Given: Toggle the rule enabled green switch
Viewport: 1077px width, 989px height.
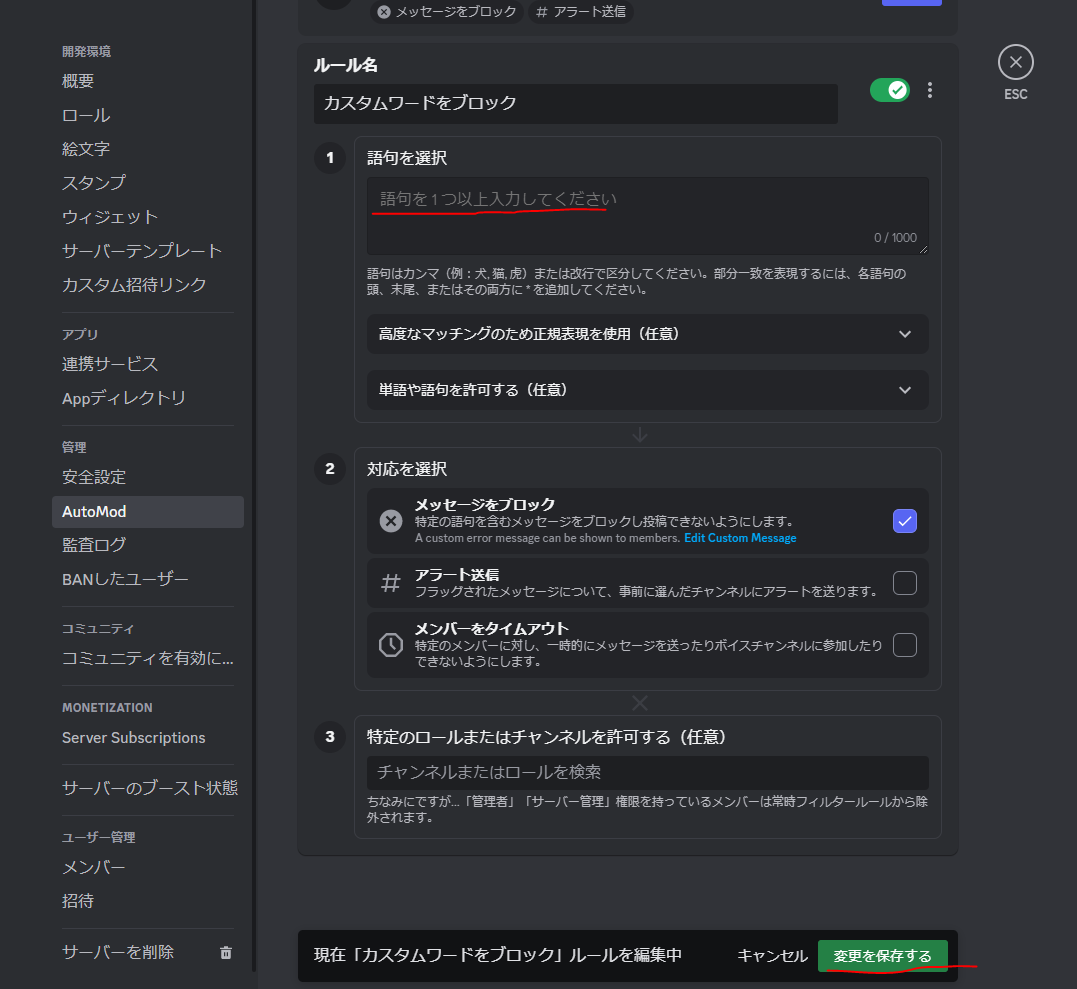Looking at the screenshot, I should point(890,90).
